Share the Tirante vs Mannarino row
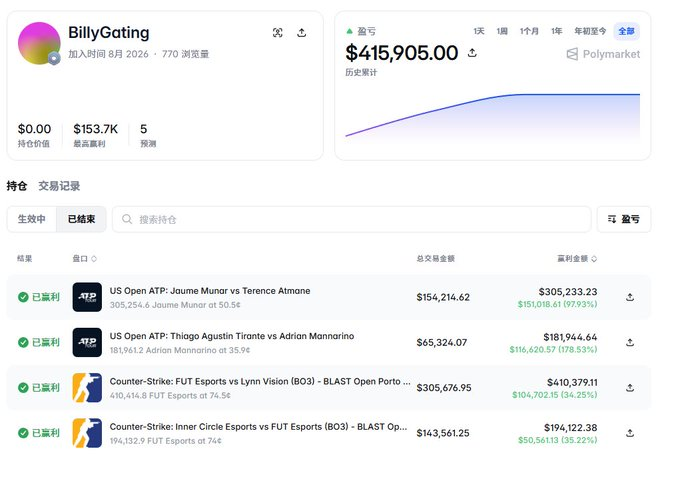The width and height of the screenshot is (680, 491). [x=630, y=342]
